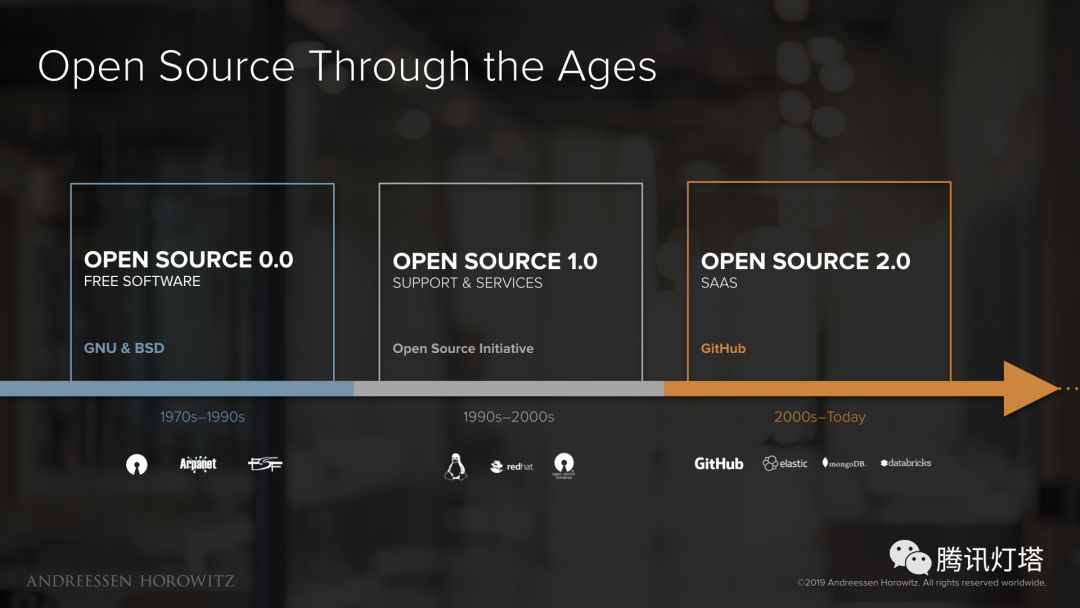Click the GitHub logo below 2000s–Today
The height and width of the screenshot is (608, 1080).
tap(718, 463)
